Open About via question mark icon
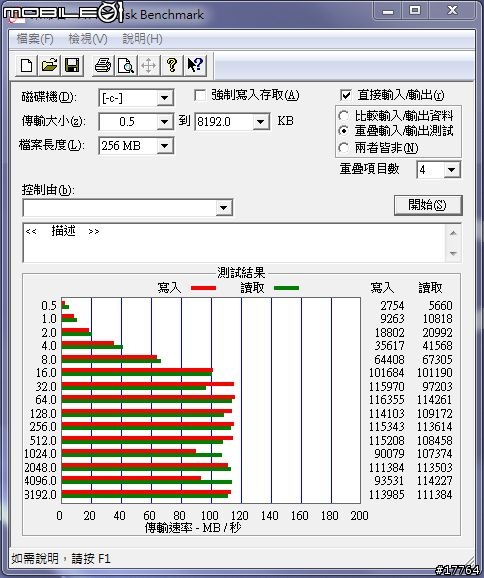The width and height of the screenshot is (484, 578). tap(171, 66)
